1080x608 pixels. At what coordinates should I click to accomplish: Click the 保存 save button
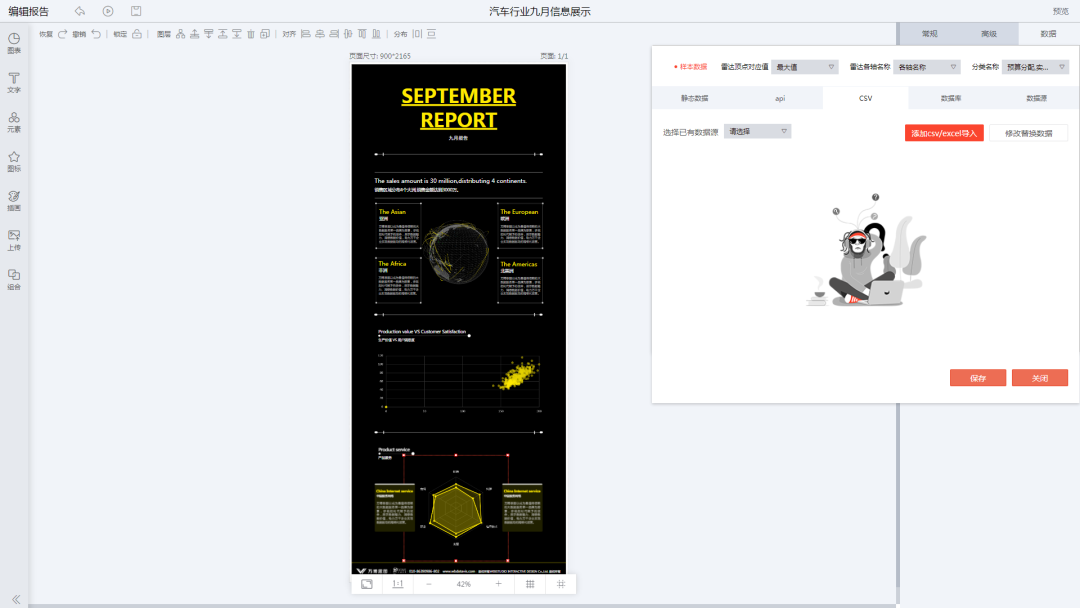click(x=978, y=378)
